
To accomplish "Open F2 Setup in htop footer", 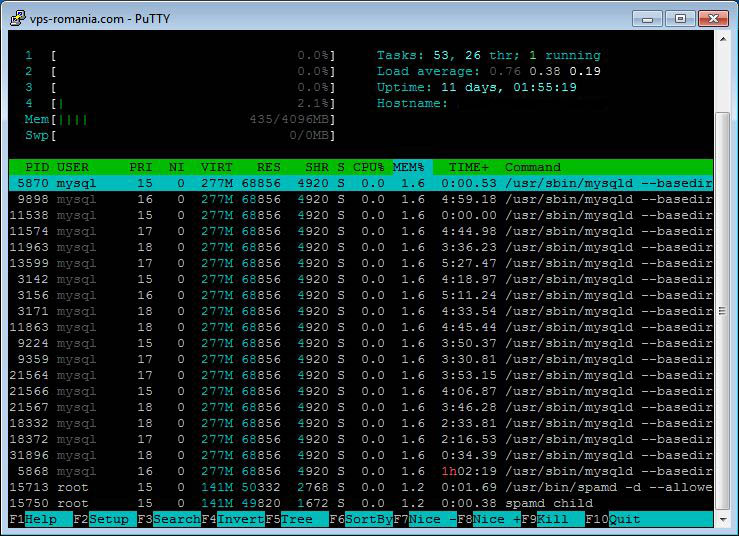I will [x=105, y=519].
